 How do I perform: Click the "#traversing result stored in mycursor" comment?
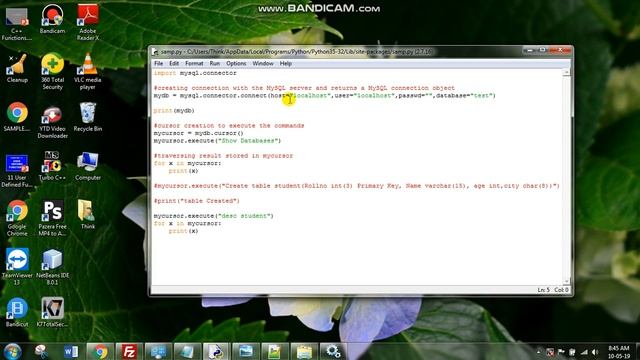tap(223, 156)
